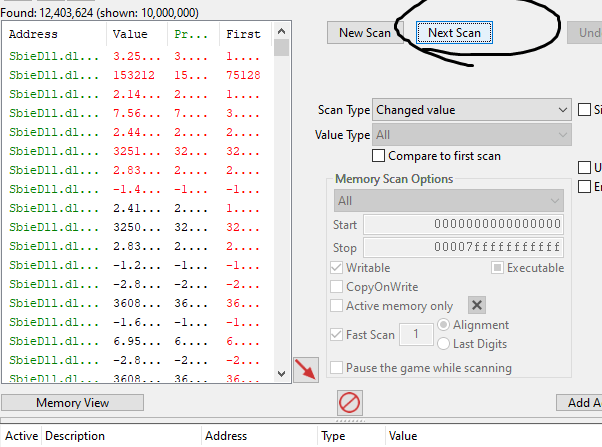
Task: Select the result row with value 3.25...
Action: tap(138, 56)
